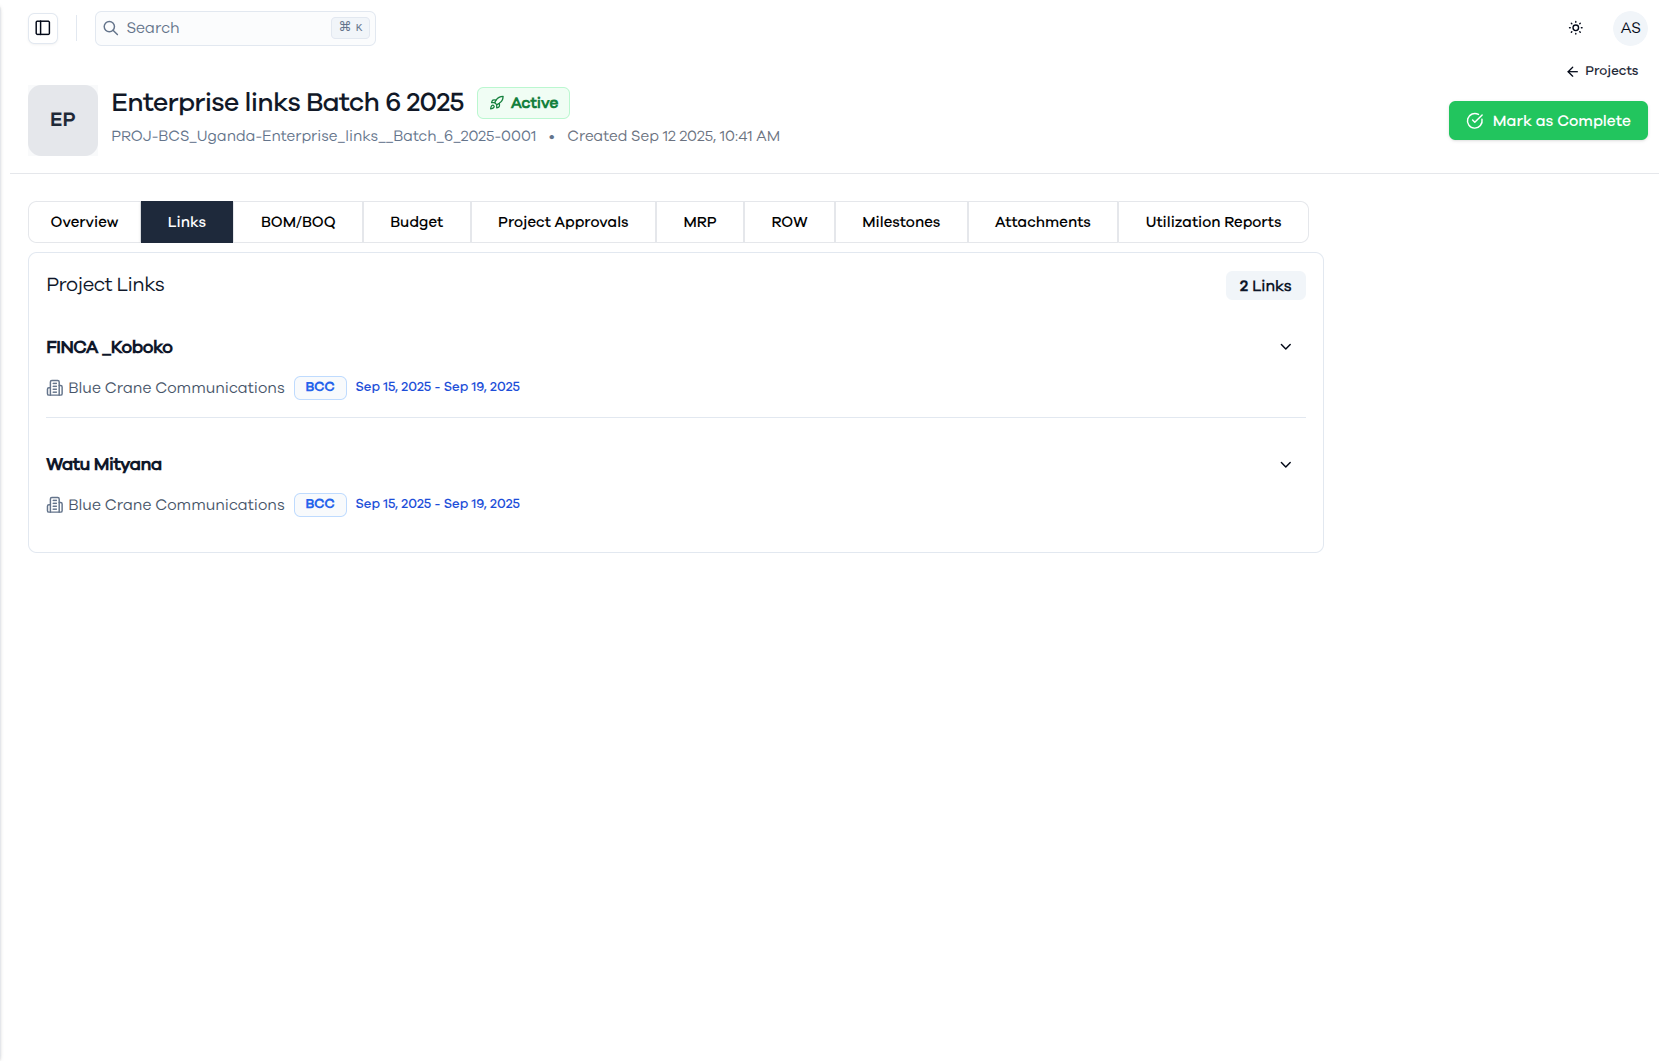Show the Utilization Reports tab
Viewport: 1659px width, 1061px height.
[1213, 222]
